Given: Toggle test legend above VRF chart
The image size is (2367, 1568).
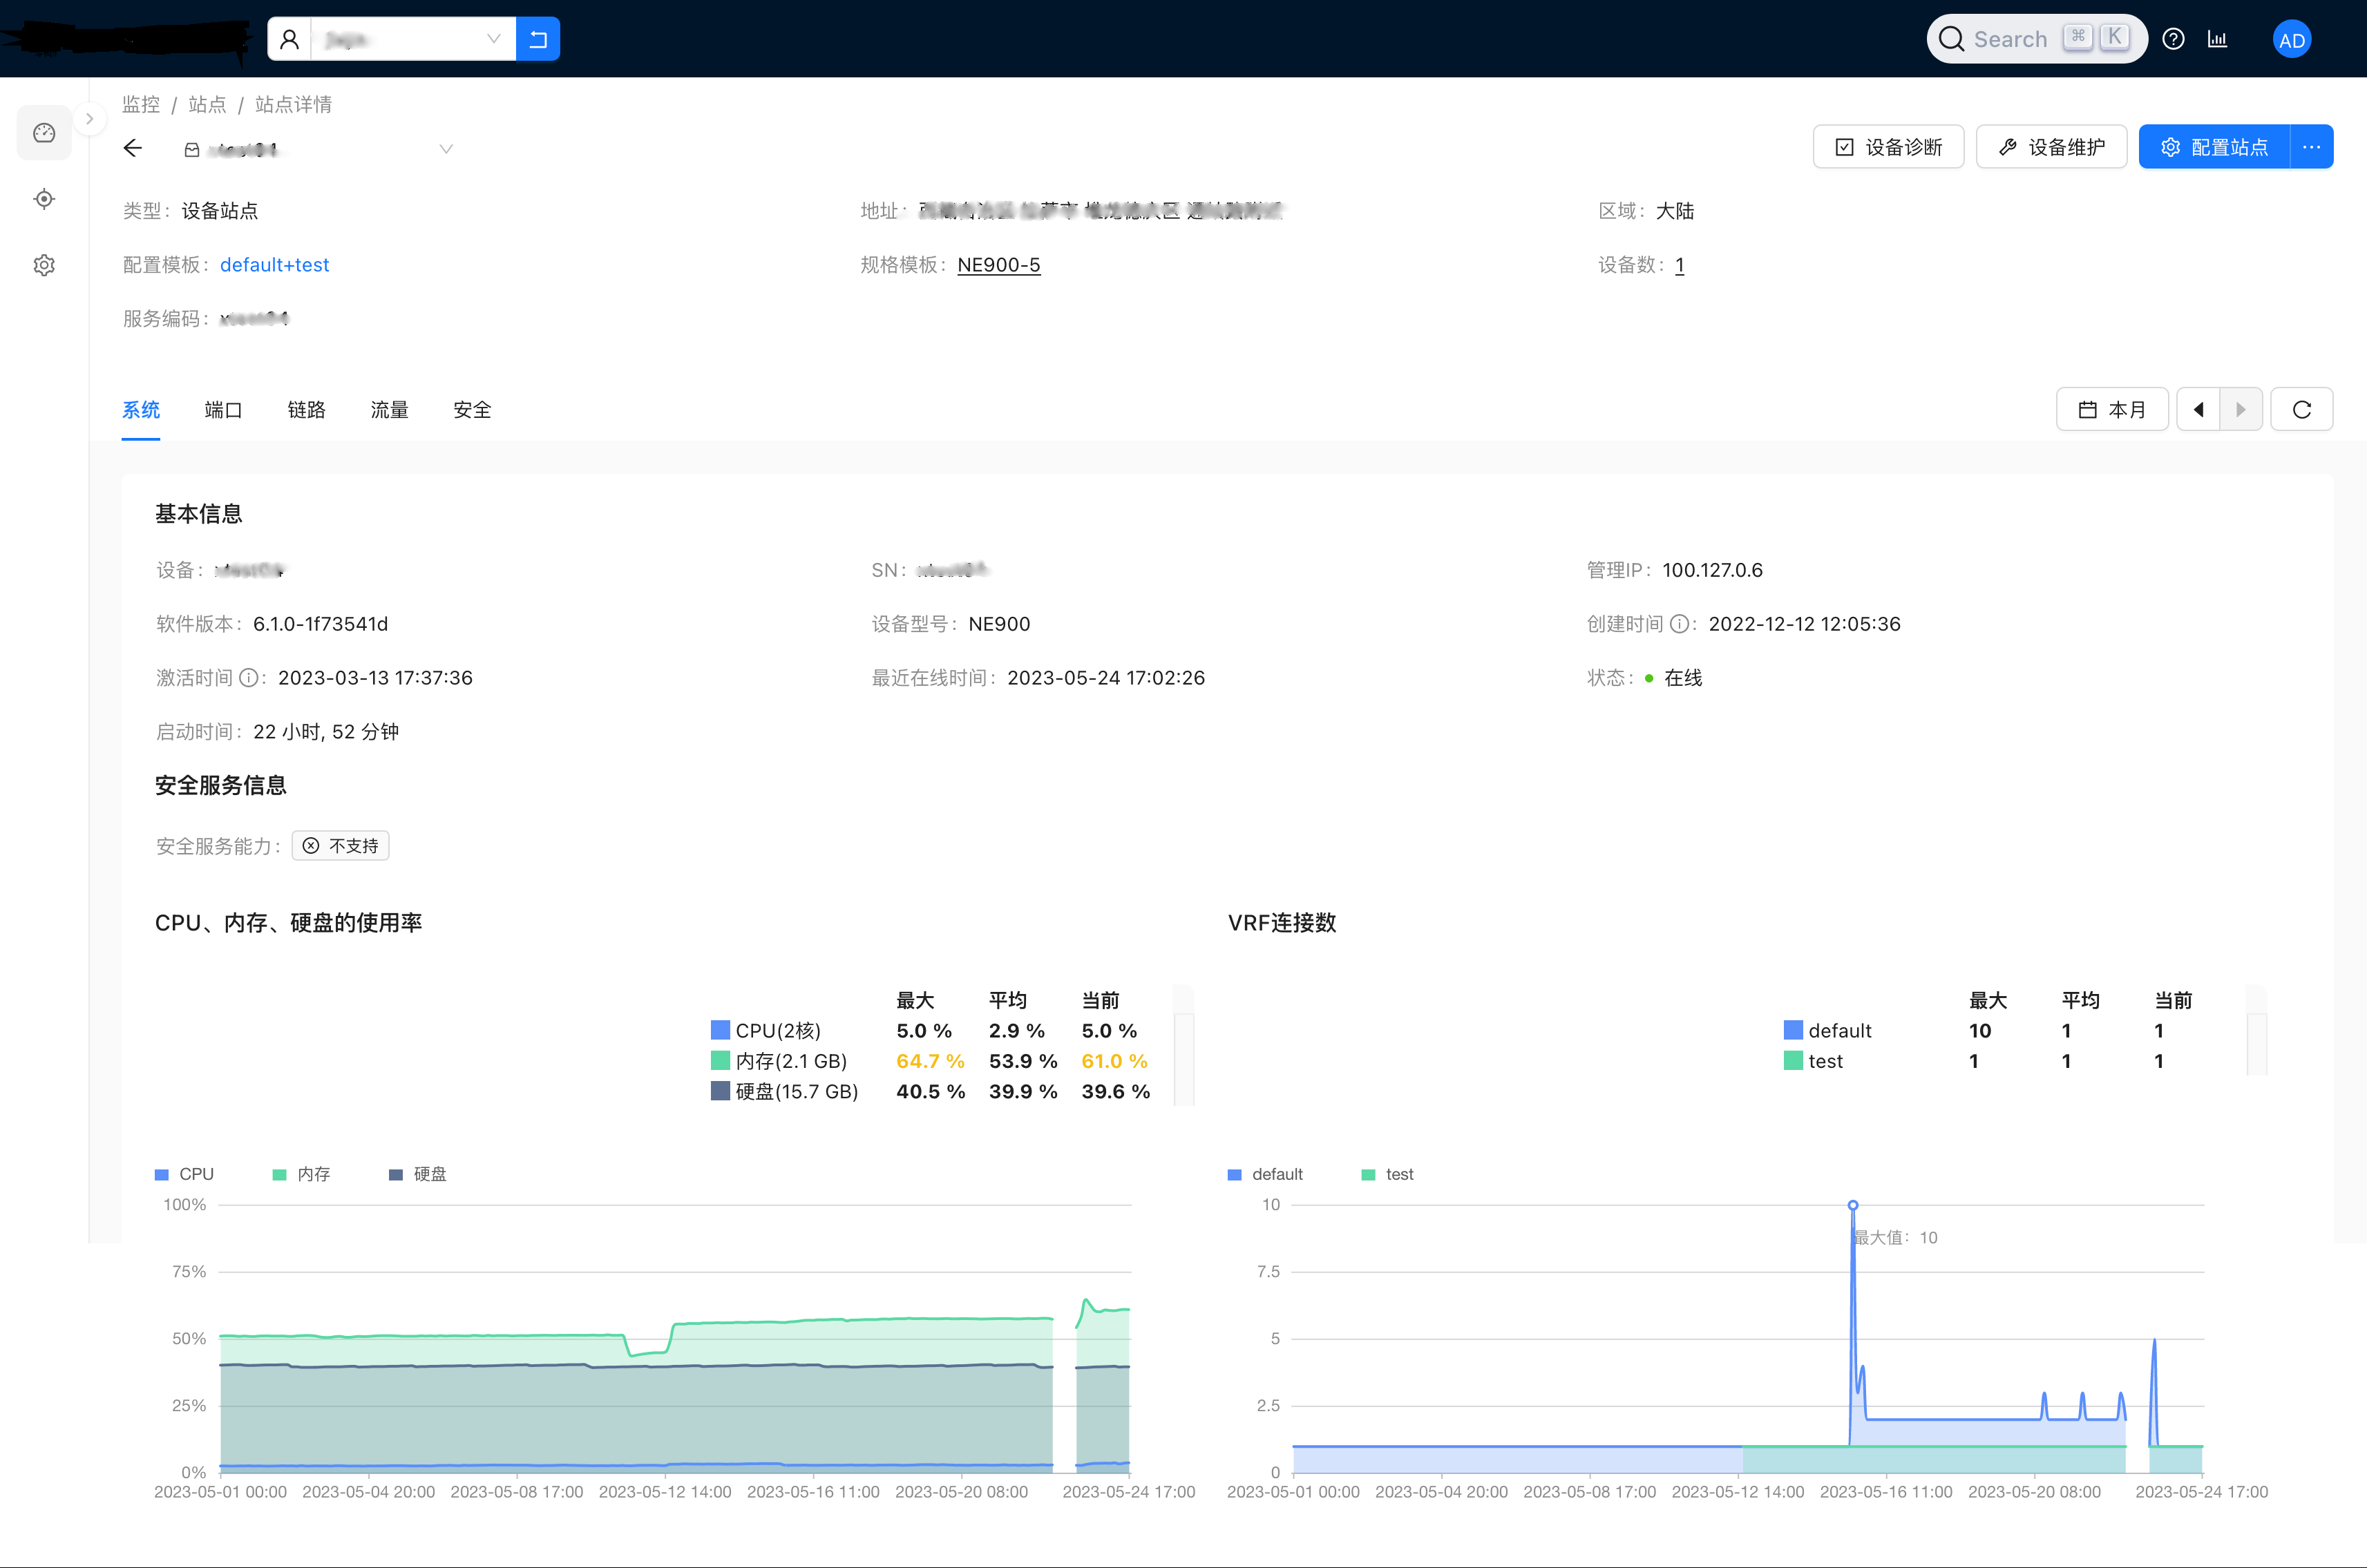Looking at the screenshot, I should [1388, 1174].
